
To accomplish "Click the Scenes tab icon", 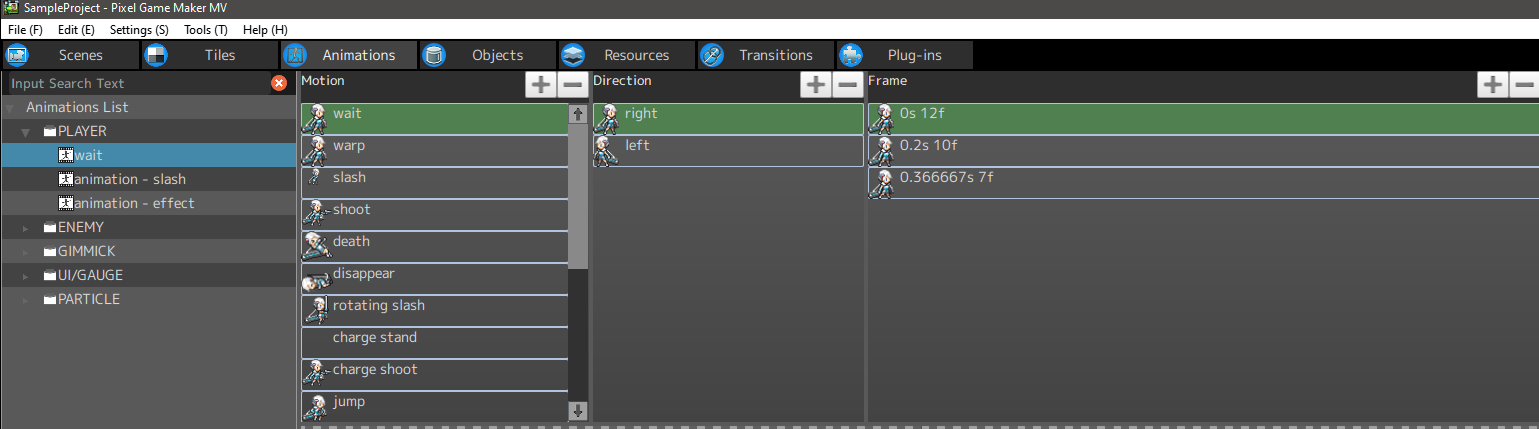I will 18,55.
